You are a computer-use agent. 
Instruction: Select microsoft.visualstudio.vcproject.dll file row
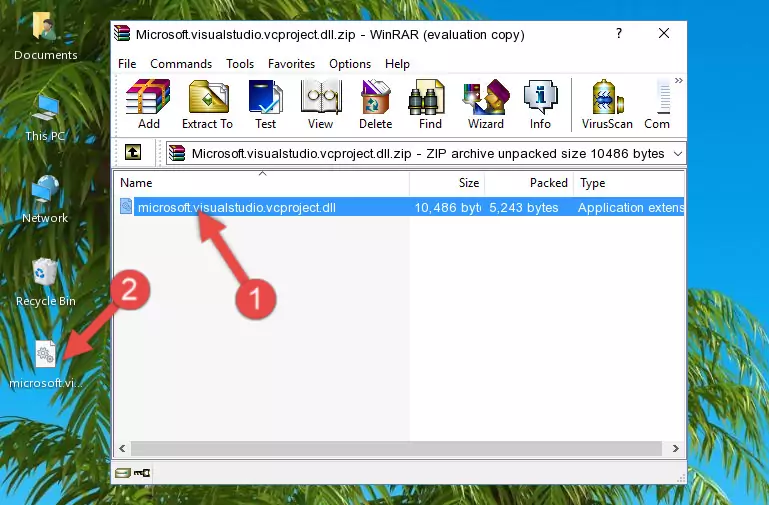coord(400,207)
